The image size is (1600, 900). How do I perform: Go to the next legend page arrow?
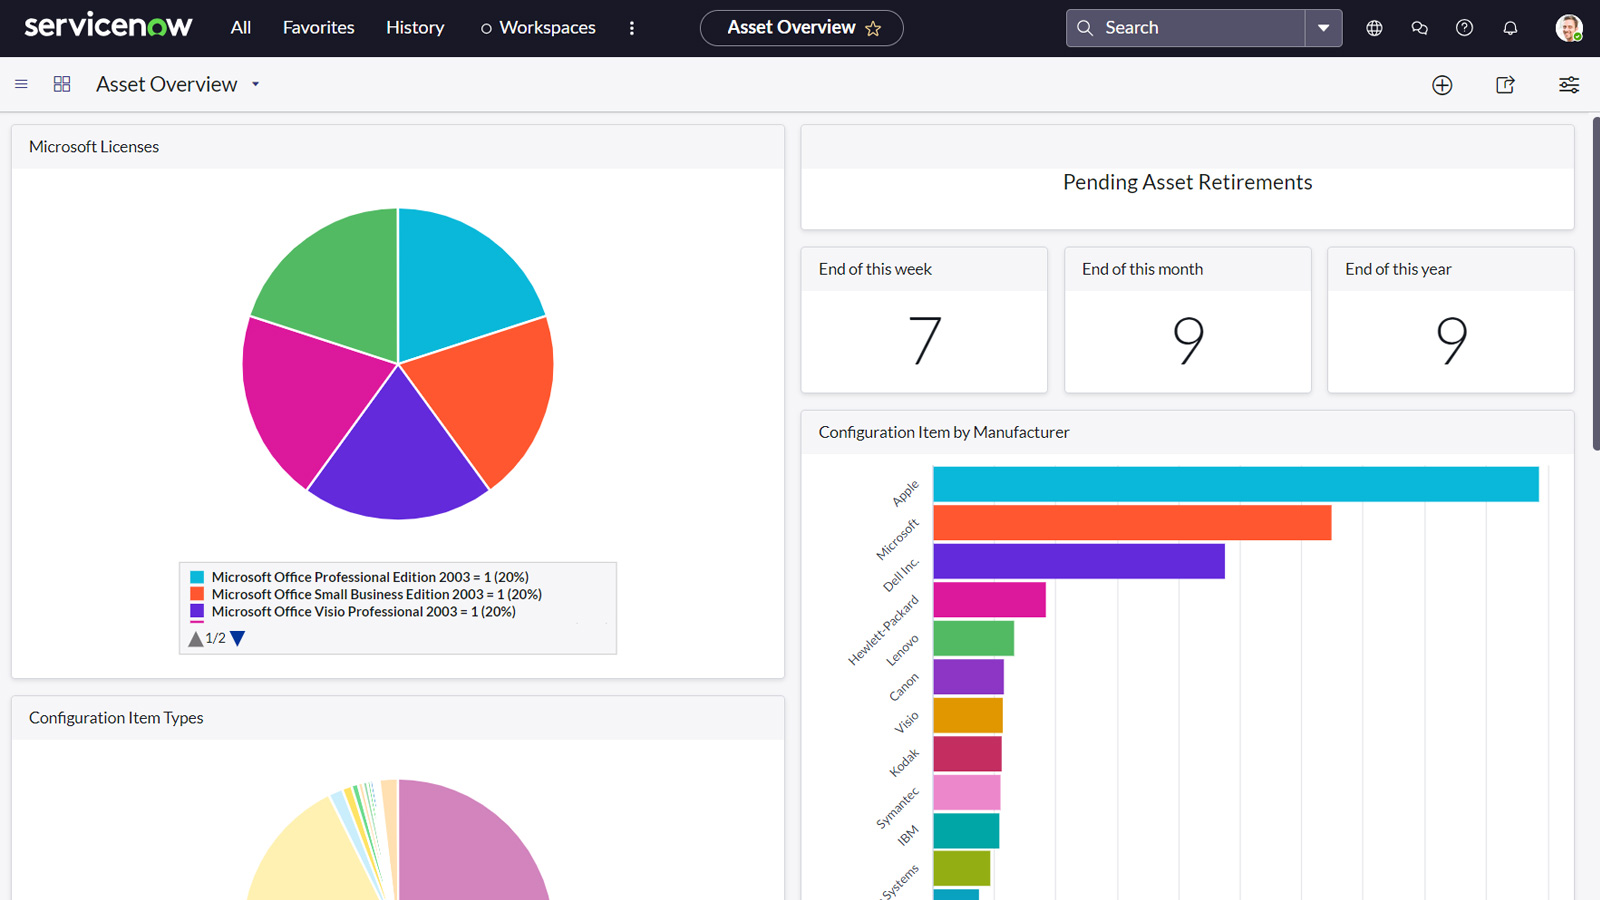coord(237,638)
